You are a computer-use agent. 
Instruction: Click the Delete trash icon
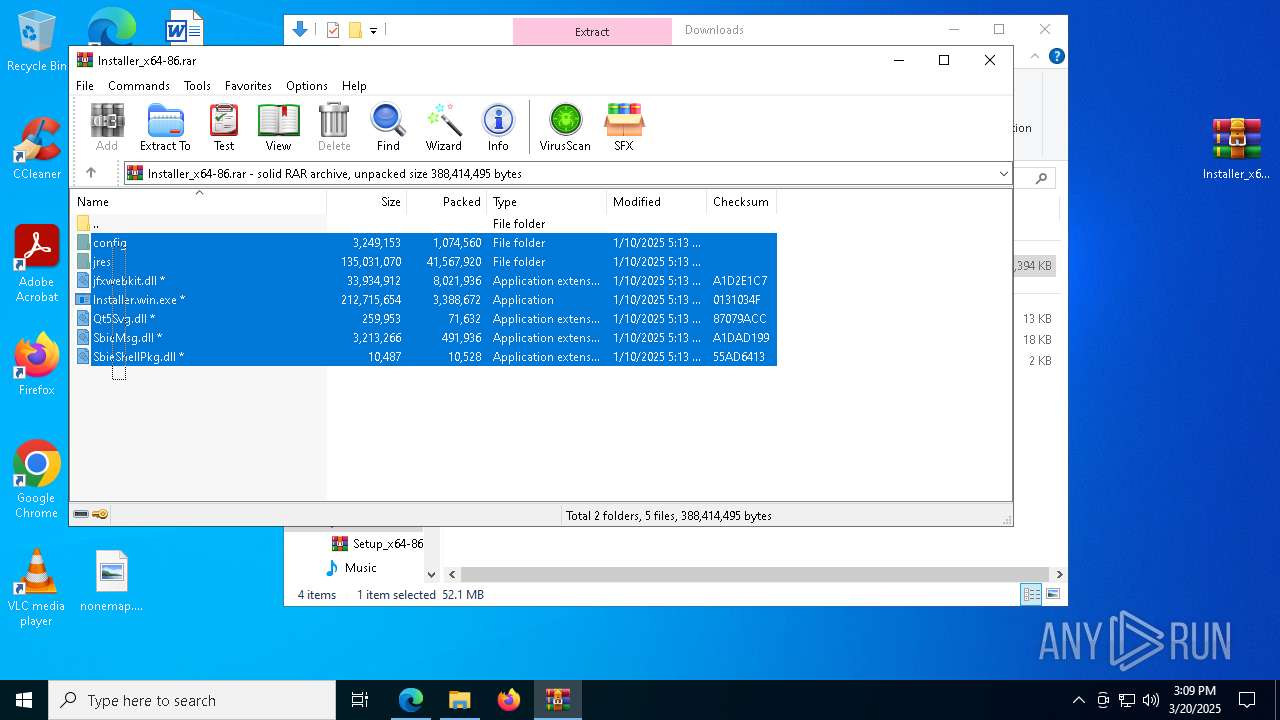(334, 127)
